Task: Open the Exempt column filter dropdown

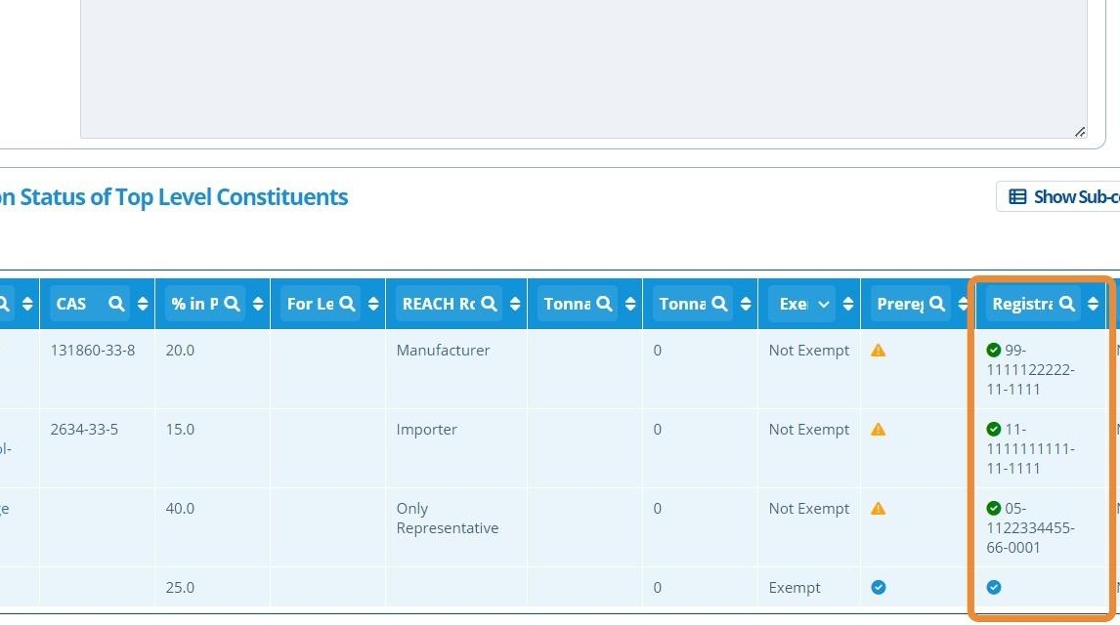Action: [x=824, y=304]
